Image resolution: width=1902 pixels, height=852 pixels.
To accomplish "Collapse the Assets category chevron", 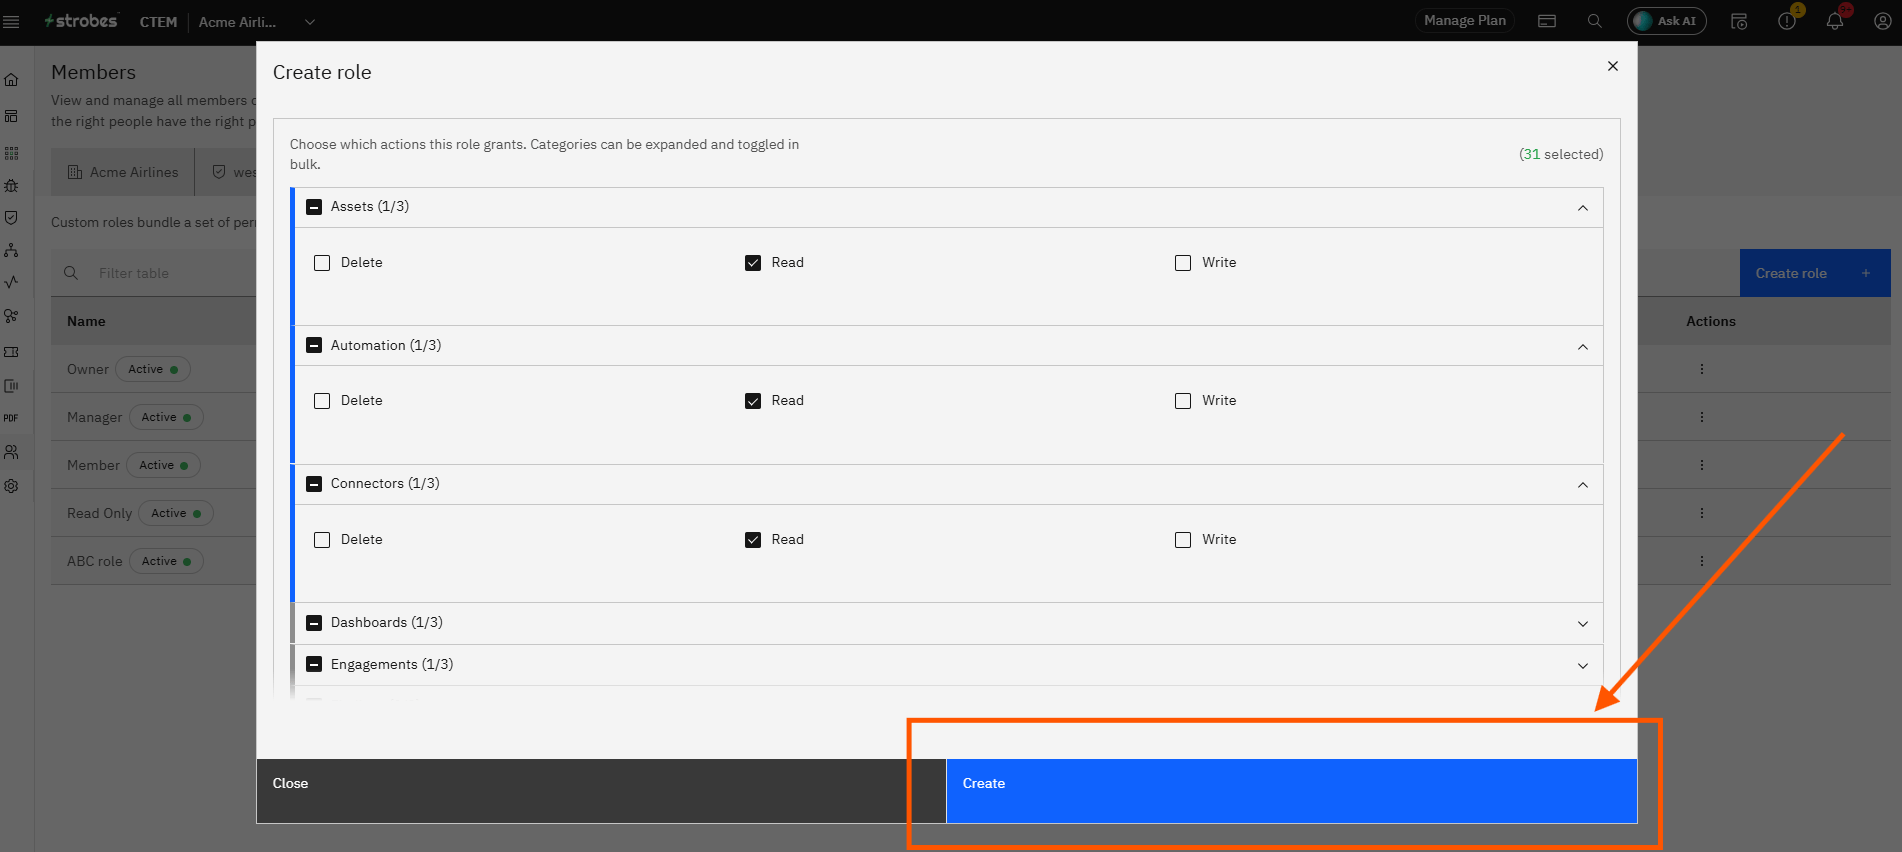I will (x=1583, y=208).
